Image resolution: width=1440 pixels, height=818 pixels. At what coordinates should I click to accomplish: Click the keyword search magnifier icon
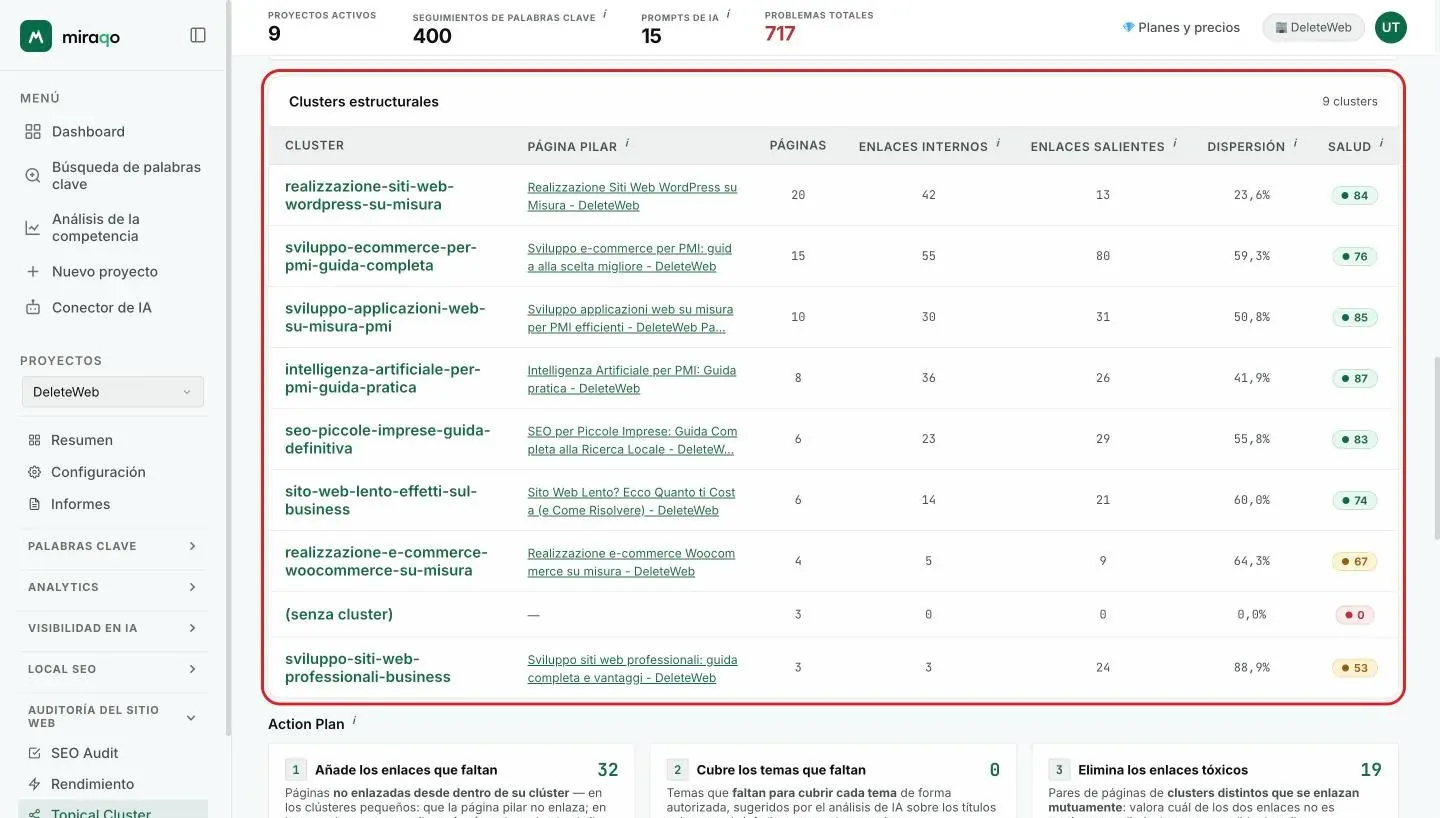[x=33, y=176]
